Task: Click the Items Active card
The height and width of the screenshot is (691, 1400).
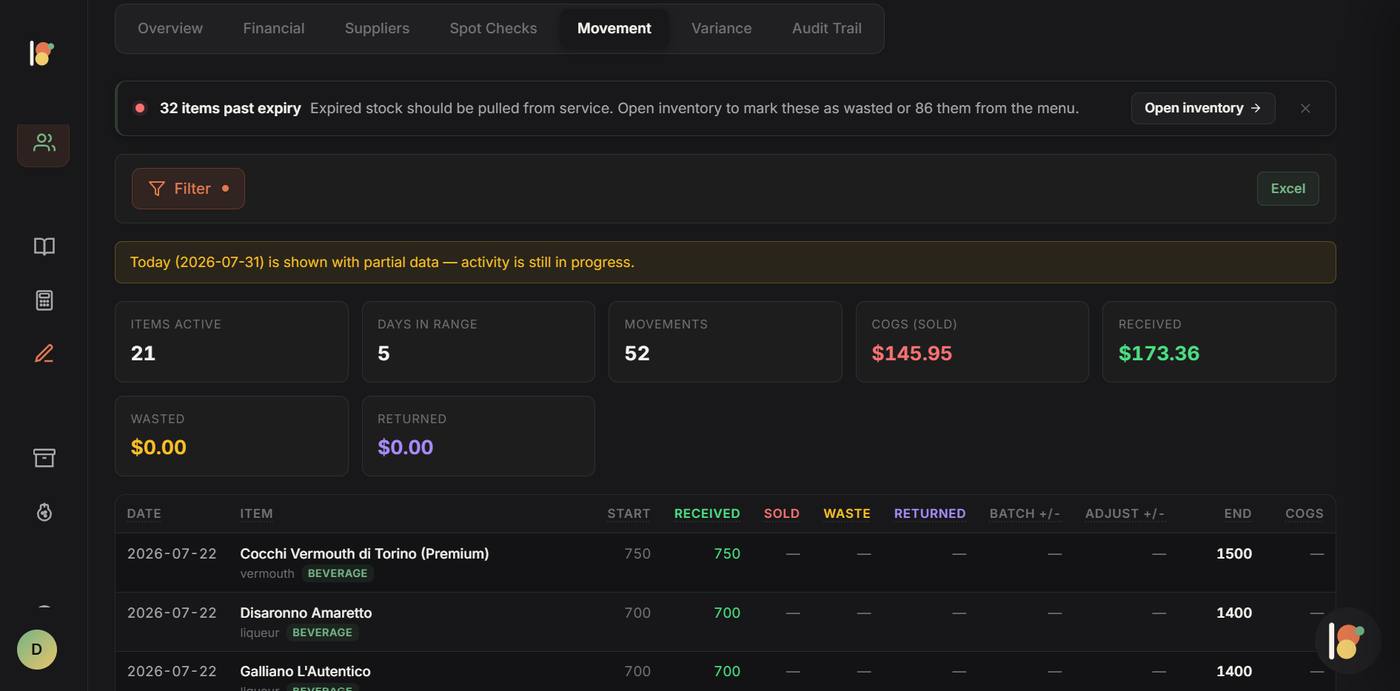Action: pyautogui.click(x=232, y=342)
